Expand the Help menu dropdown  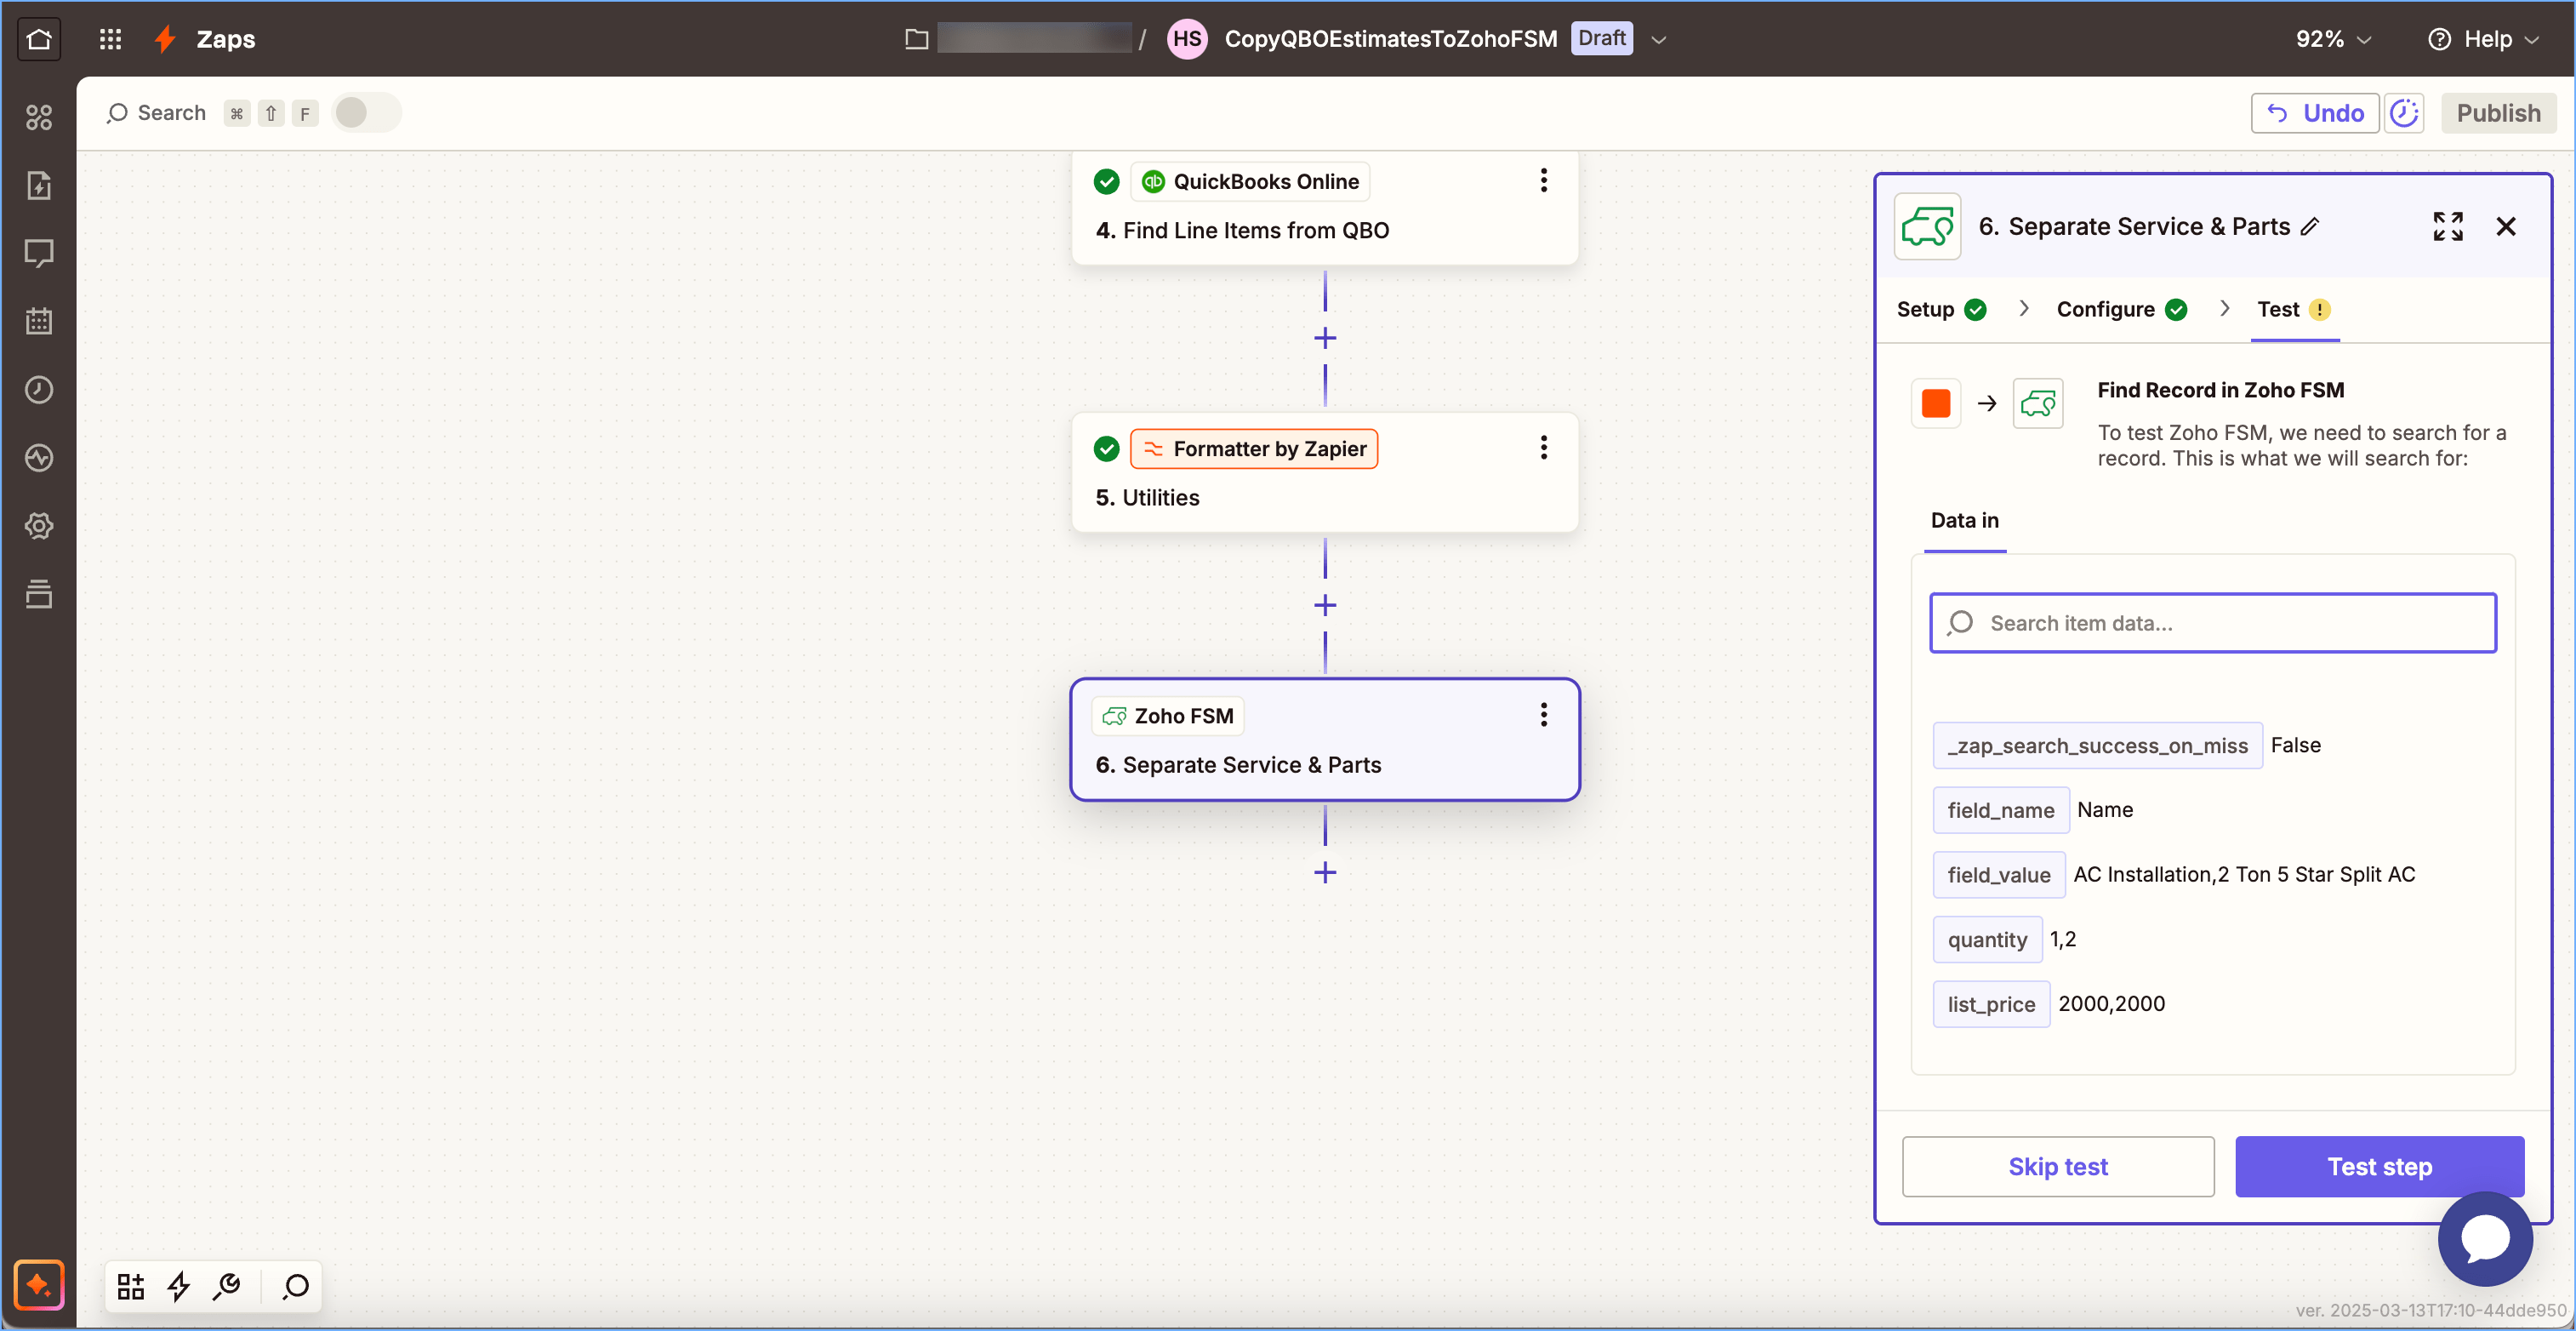[2485, 39]
